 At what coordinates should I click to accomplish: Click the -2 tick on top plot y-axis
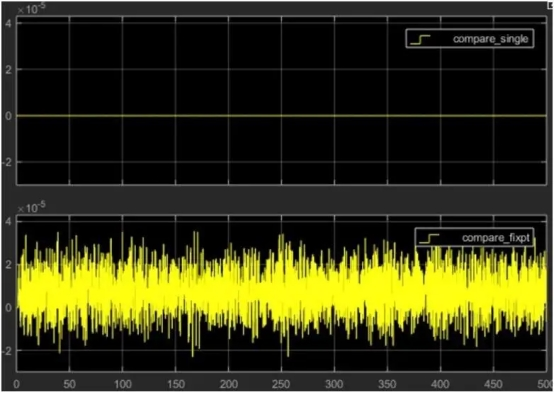tap(7, 162)
